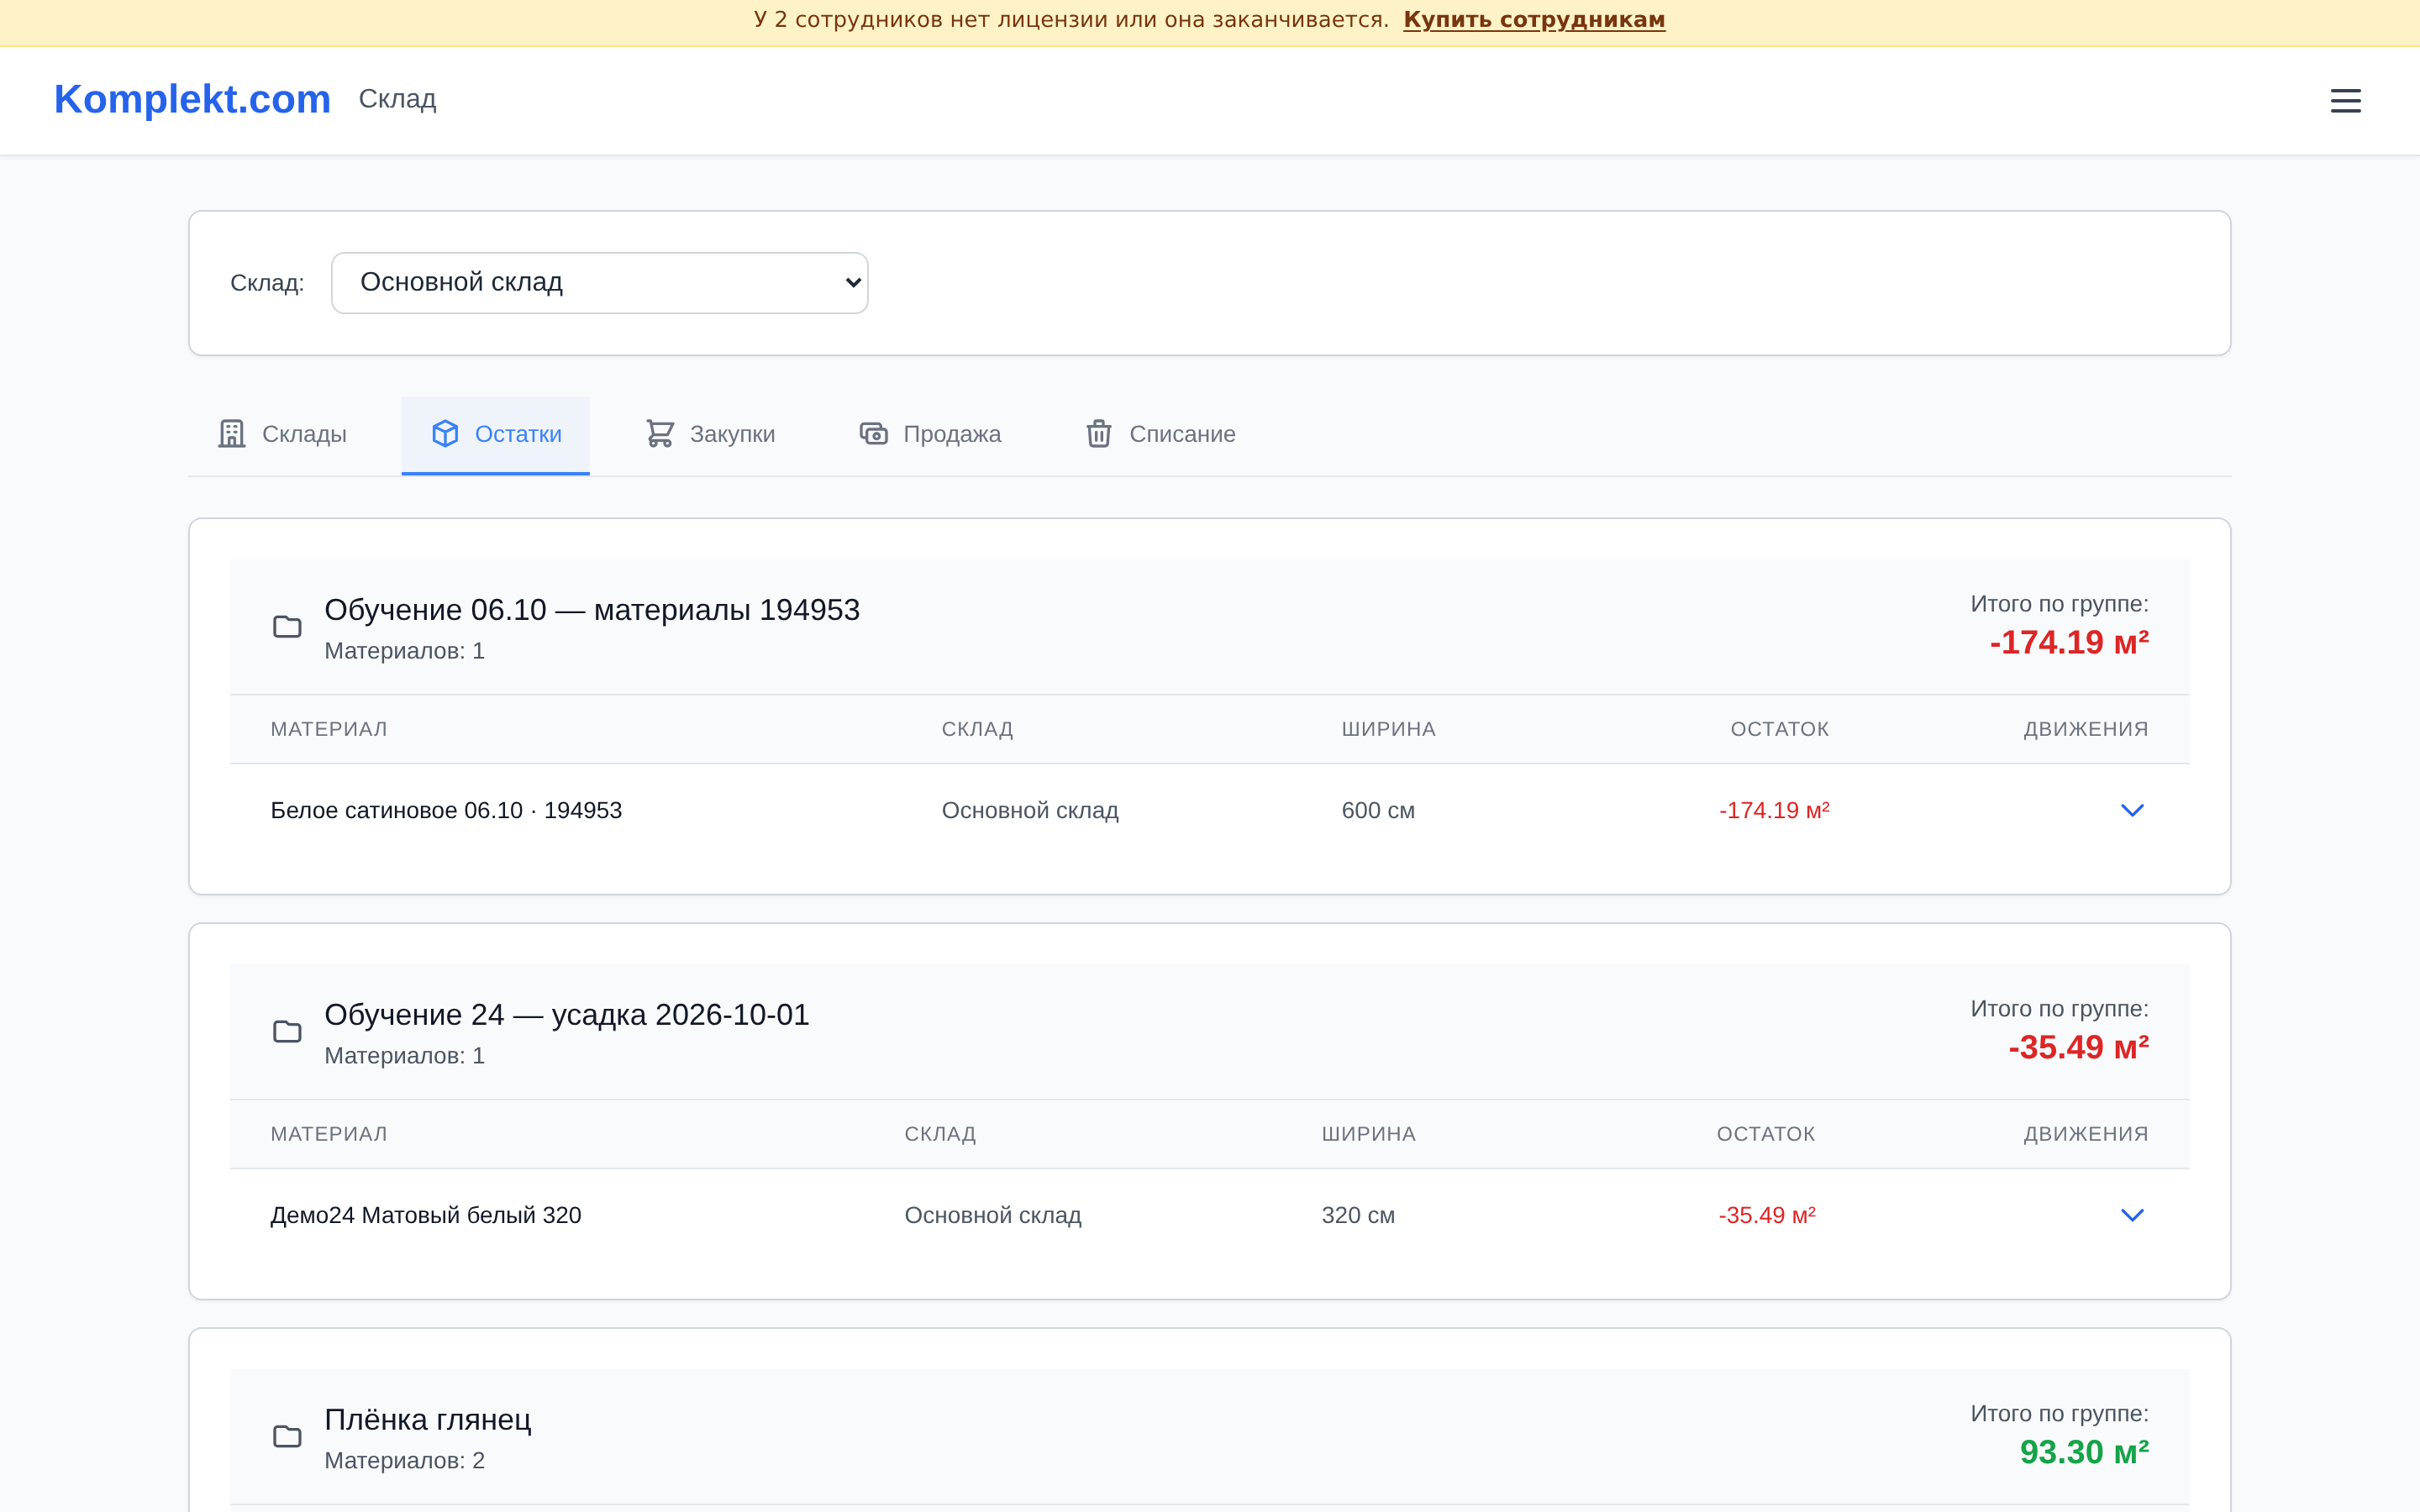Click the -35.49 м² remainder in table row

pyautogui.click(x=1767, y=1215)
